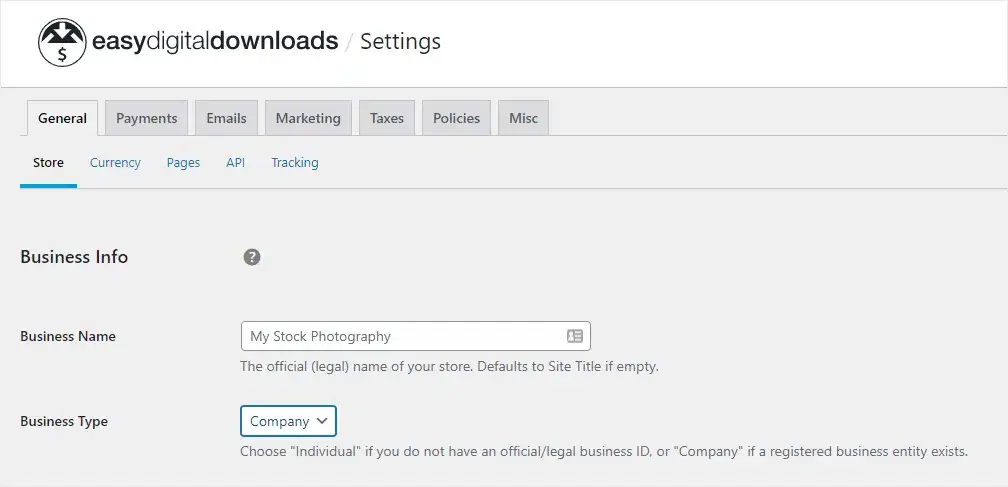
Task: Select the General tab
Action: point(62,118)
